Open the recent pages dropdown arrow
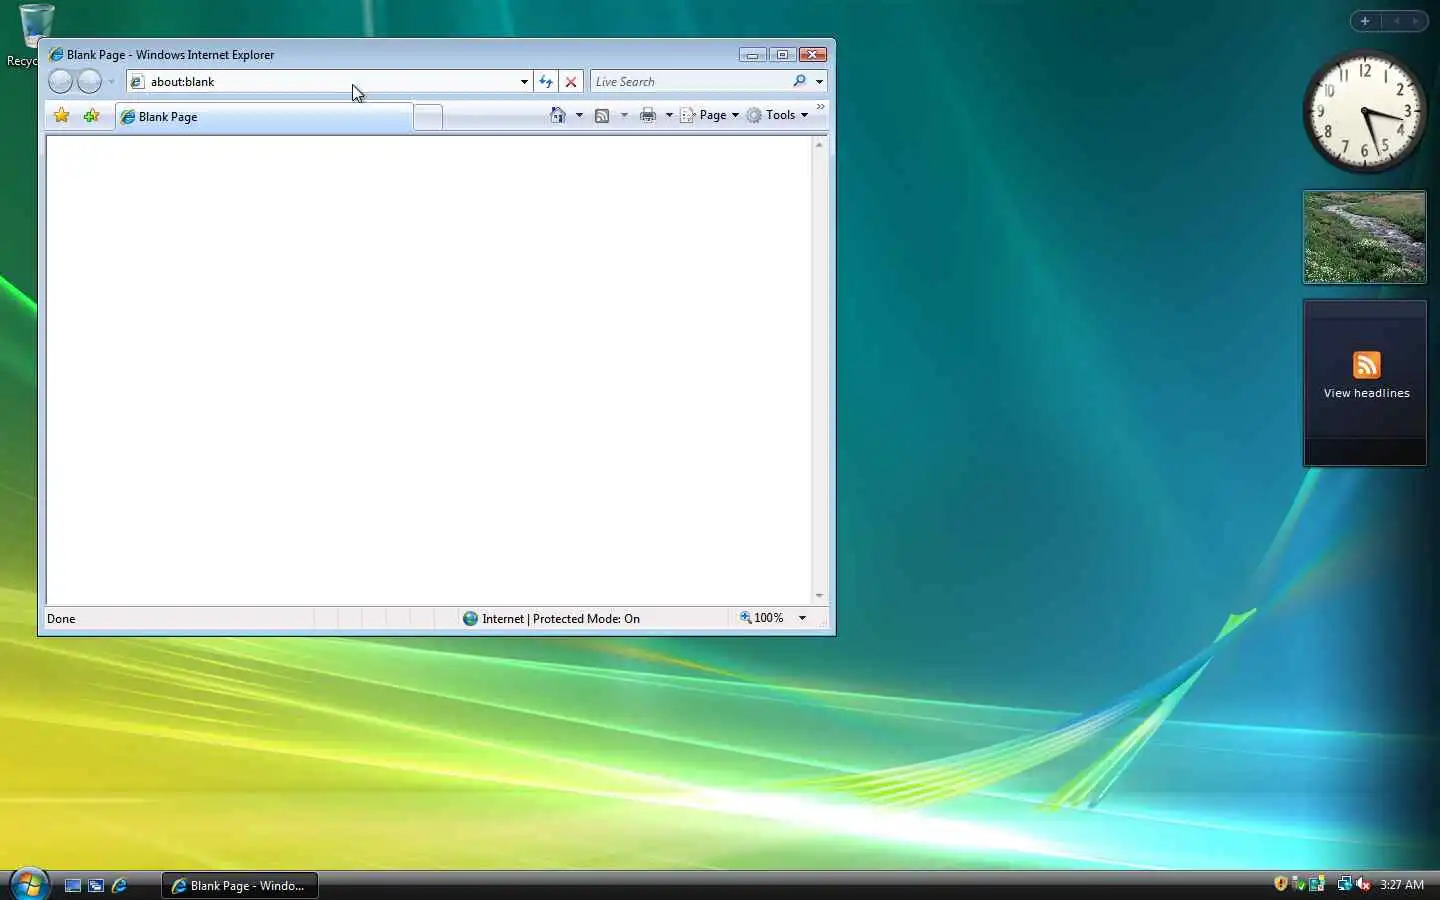 point(111,82)
